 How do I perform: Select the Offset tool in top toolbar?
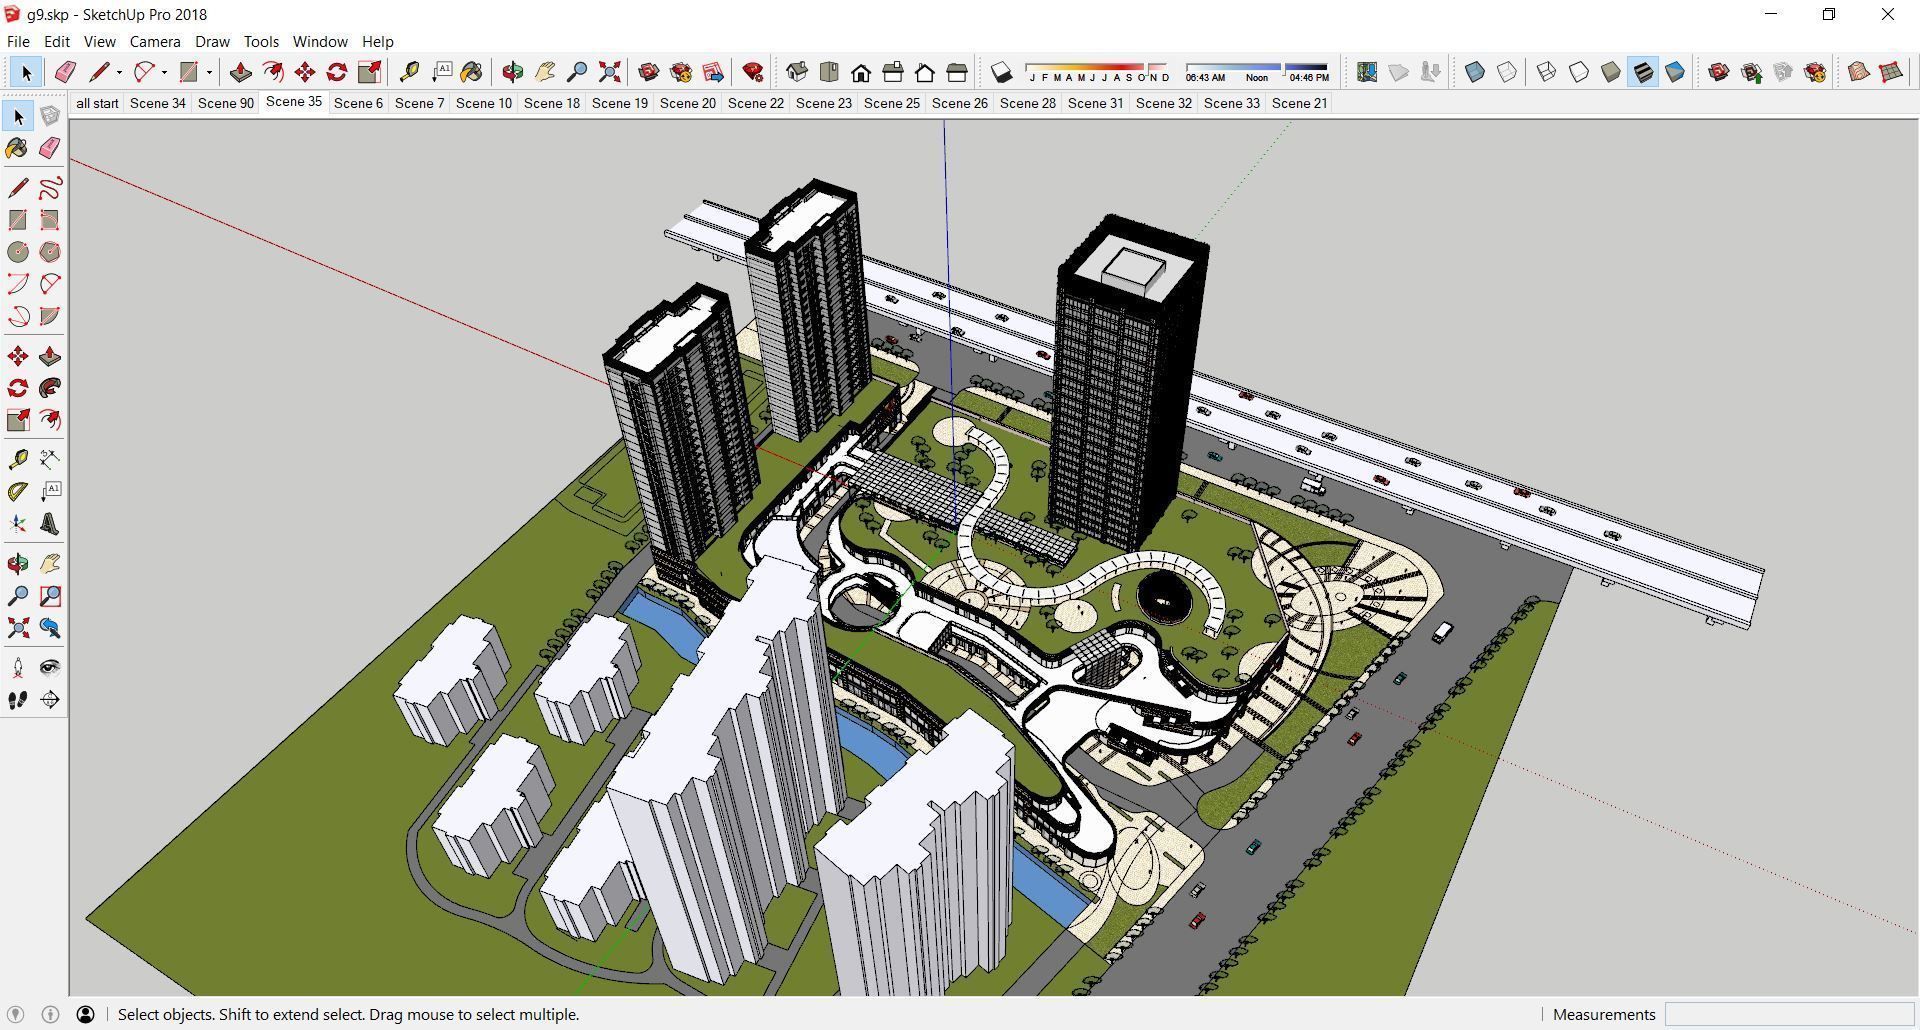pos(272,72)
